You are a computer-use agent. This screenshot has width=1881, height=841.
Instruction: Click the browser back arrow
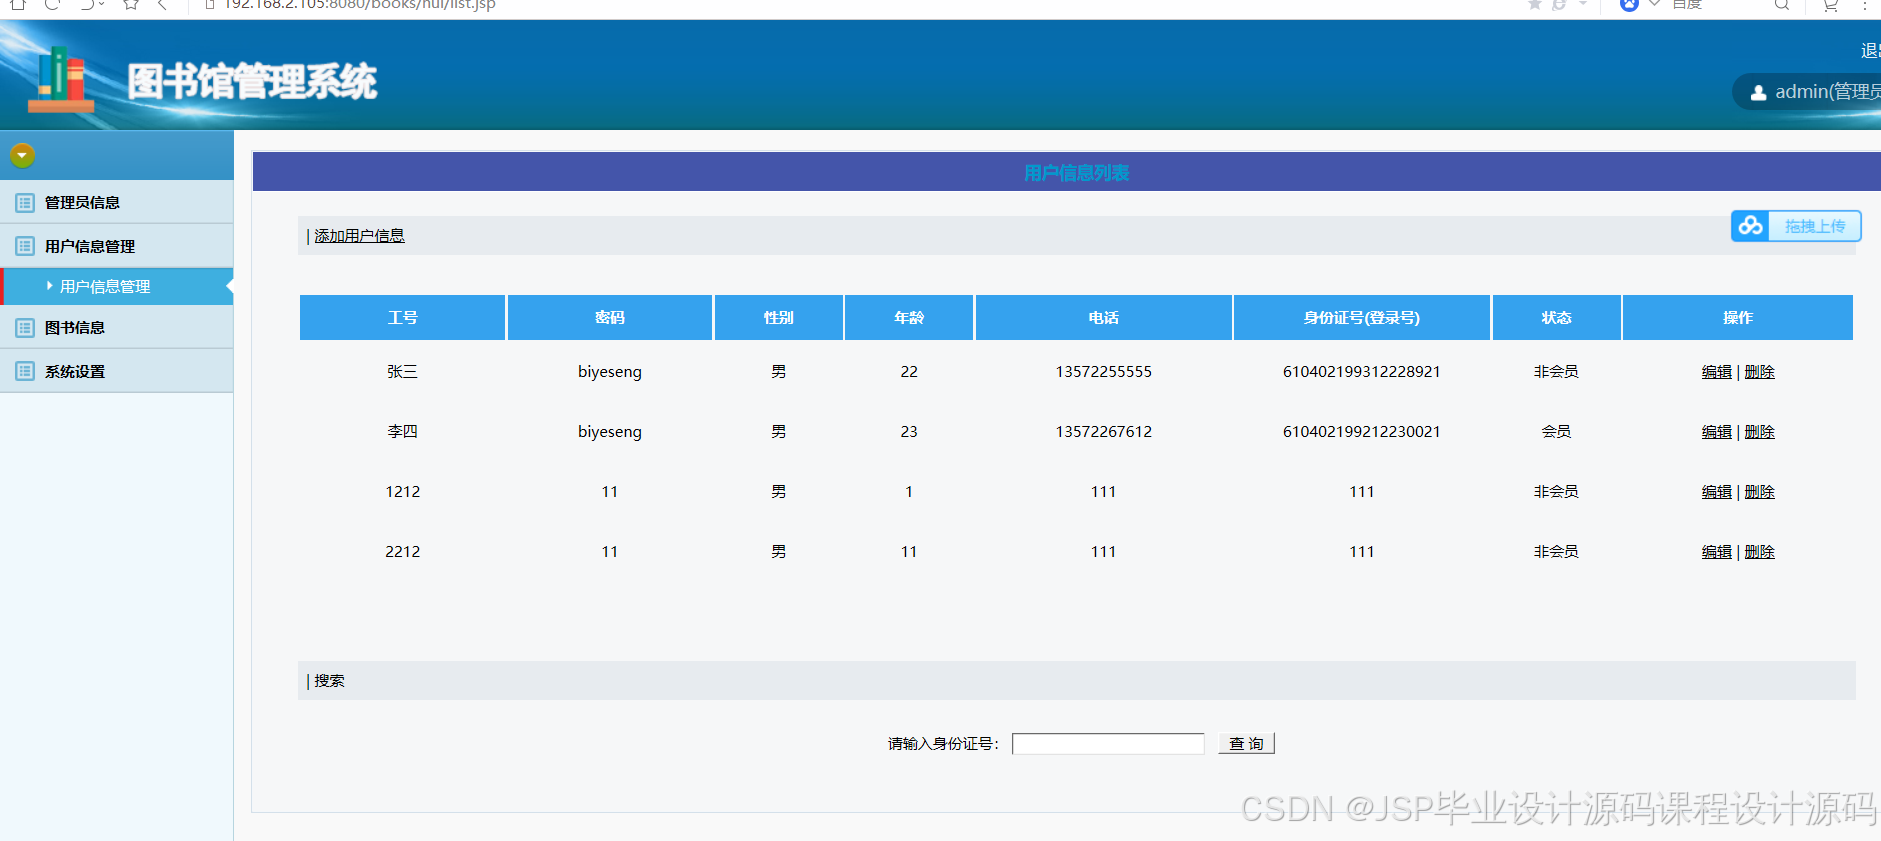(x=162, y=4)
